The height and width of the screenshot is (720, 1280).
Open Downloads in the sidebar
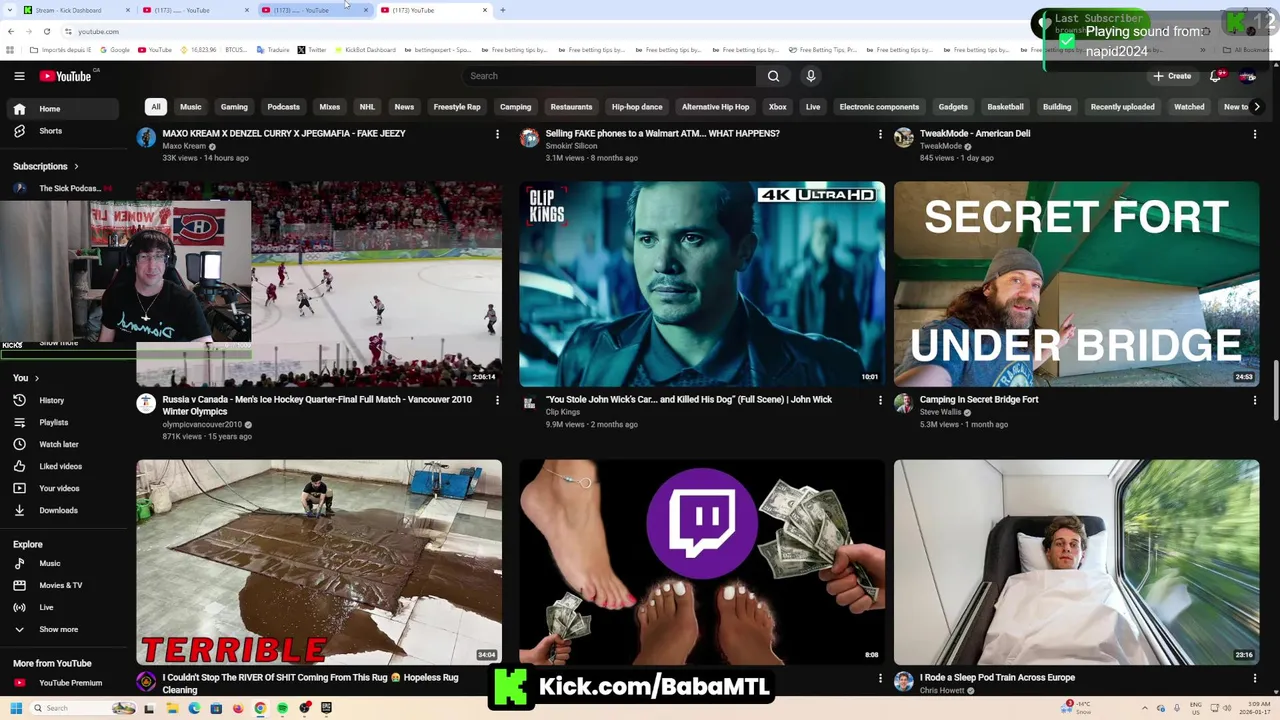tap(64, 510)
